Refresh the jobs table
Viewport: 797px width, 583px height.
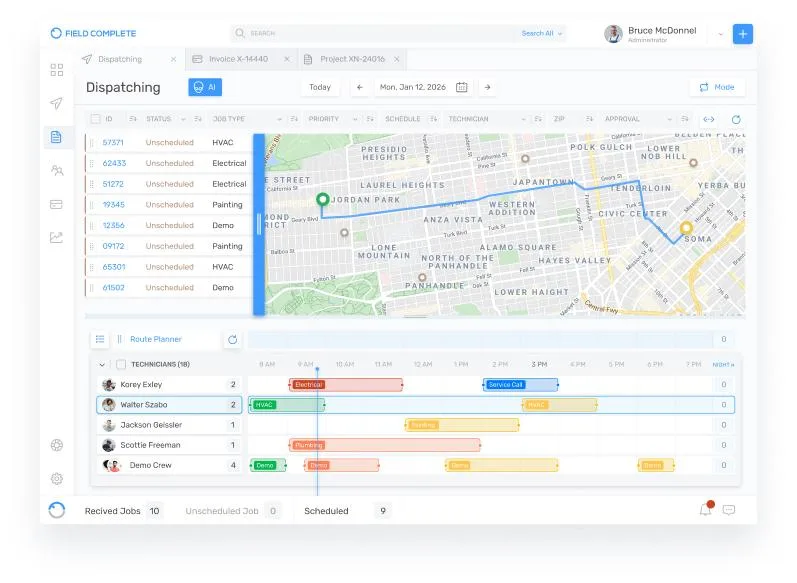[x=736, y=119]
